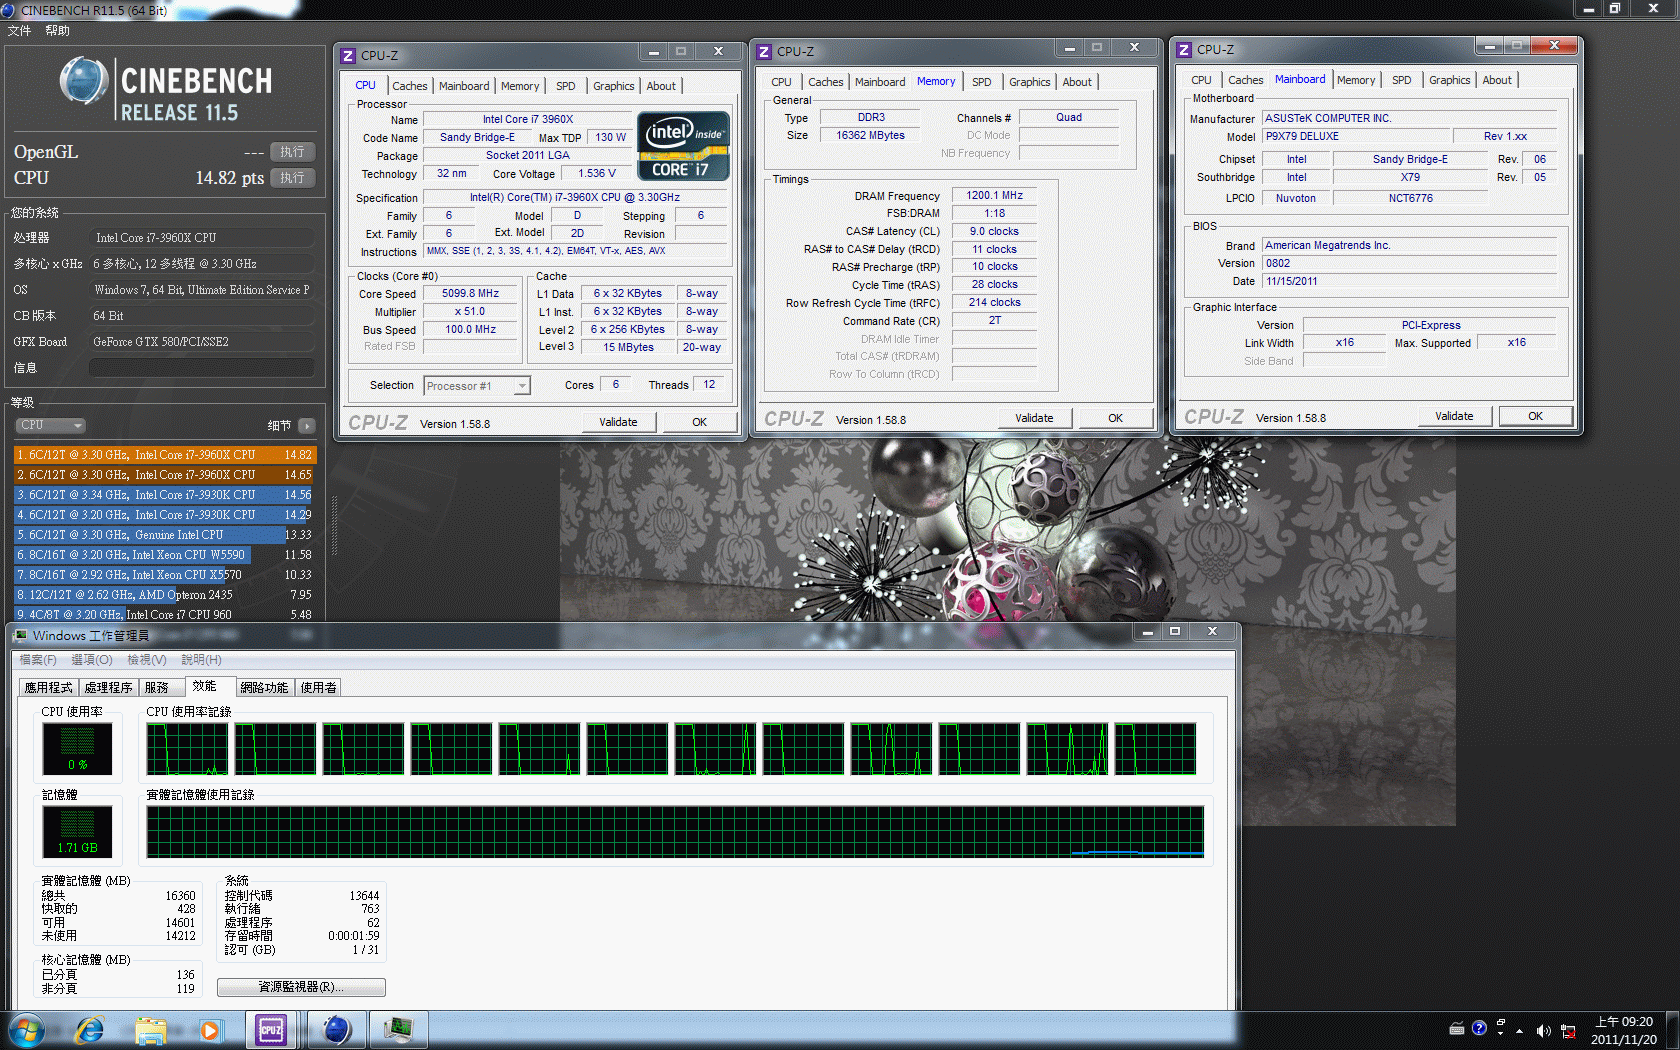
Task: Click the Cinebench 信息 info field
Action: tap(201, 368)
